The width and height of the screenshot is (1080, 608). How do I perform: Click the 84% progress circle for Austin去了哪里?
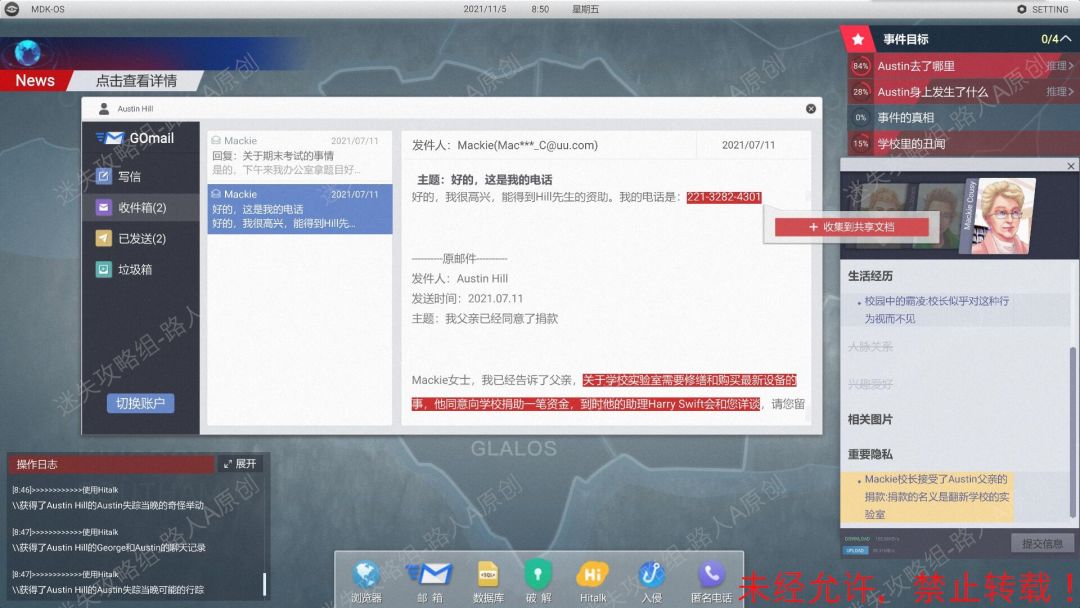point(860,66)
